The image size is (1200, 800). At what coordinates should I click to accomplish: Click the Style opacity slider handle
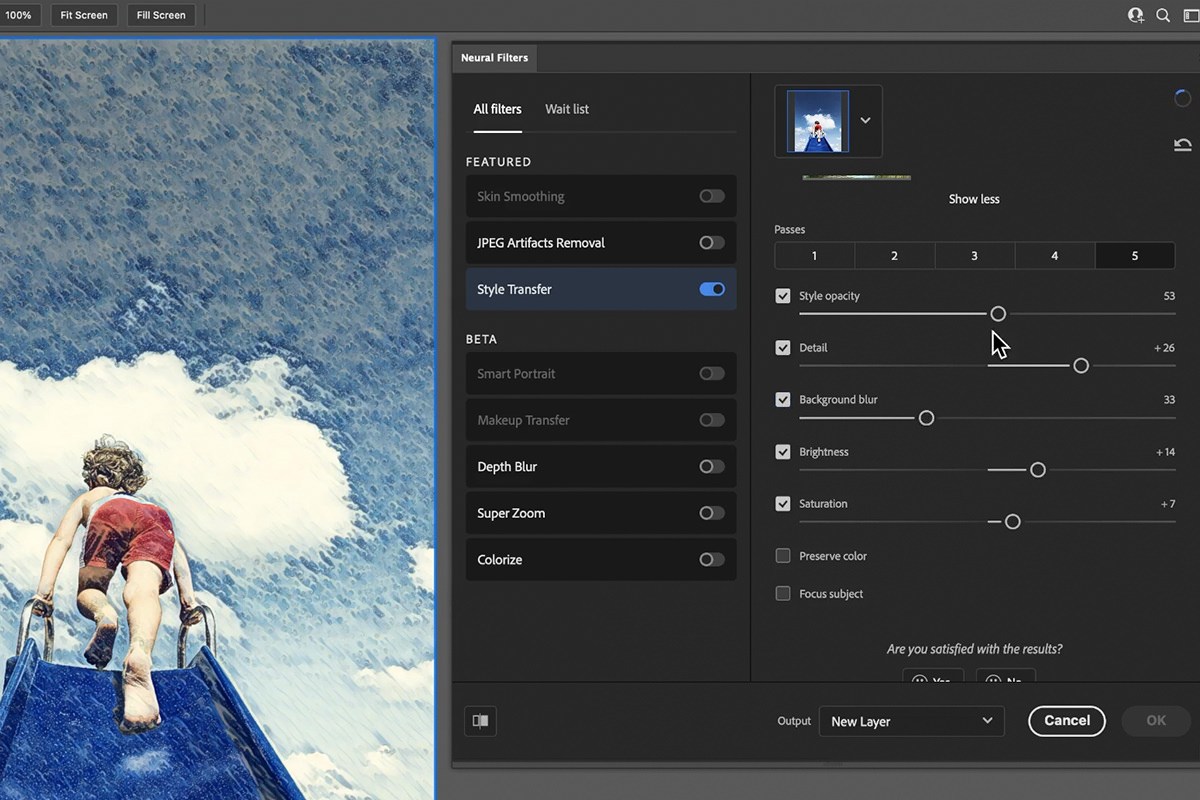998,314
